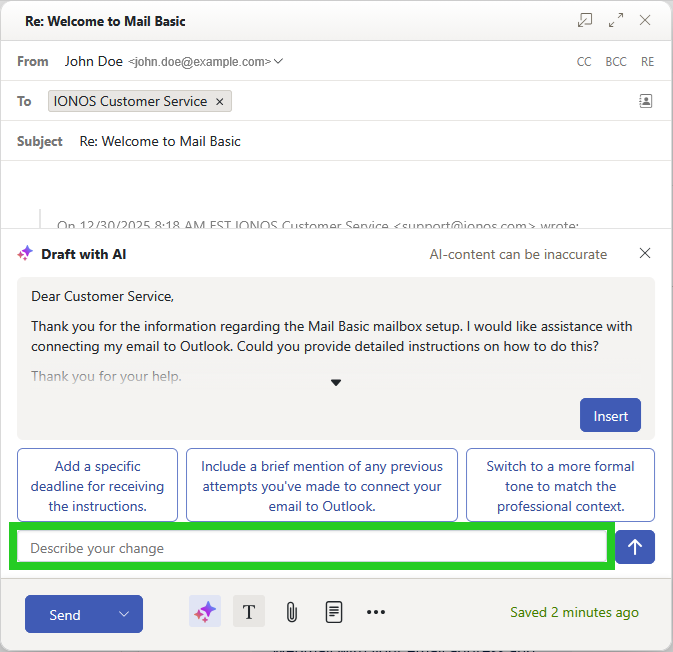This screenshot has height=652, width=673.
Task: Focus the 'Describe your change' input
Action: click(x=312, y=547)
